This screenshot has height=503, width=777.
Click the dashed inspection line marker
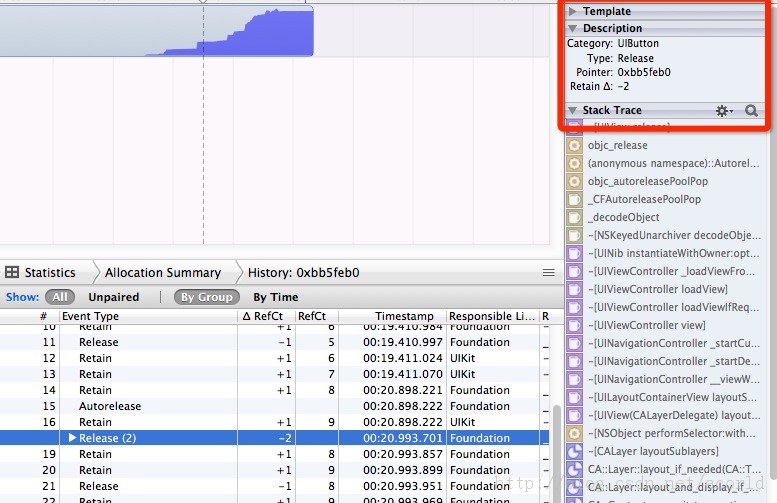click(203, 124)
